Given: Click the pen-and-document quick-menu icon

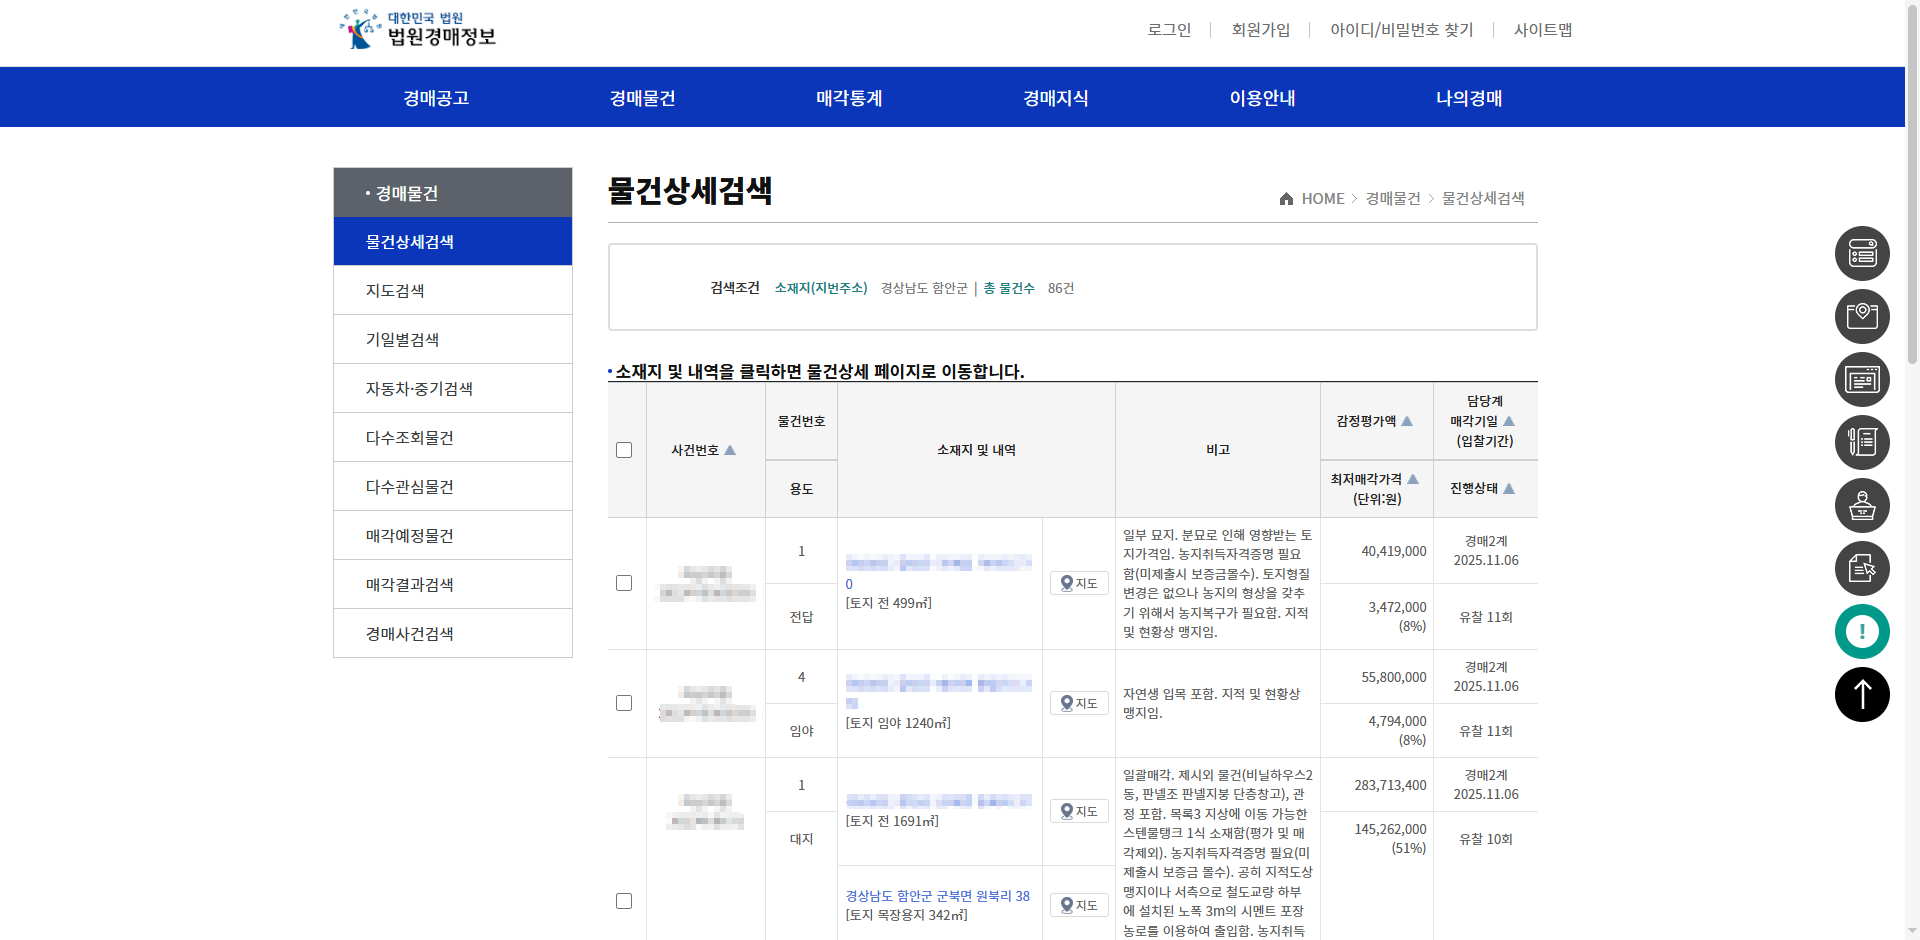Looking at the screenshot, I should [1862, 443].
